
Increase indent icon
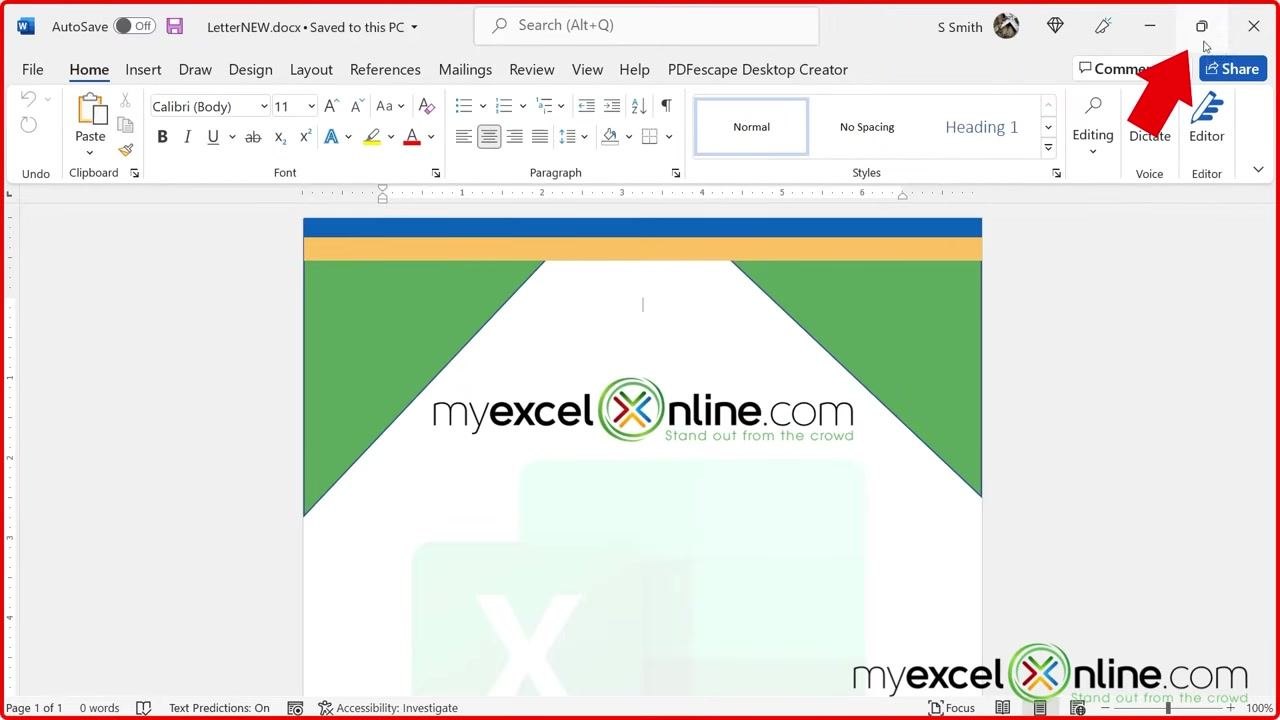[612, 106]
